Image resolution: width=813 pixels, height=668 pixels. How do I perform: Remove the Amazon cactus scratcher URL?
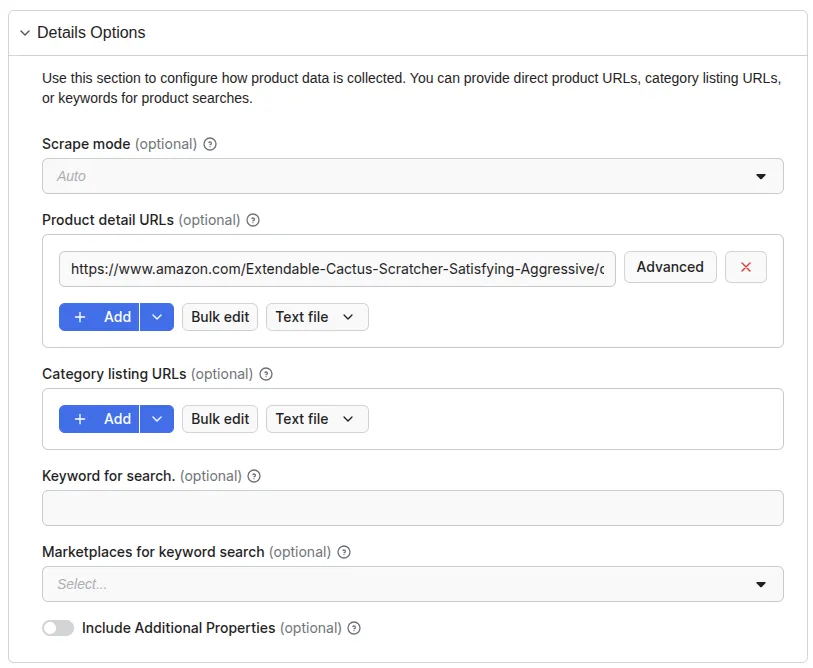click(745, 267)
